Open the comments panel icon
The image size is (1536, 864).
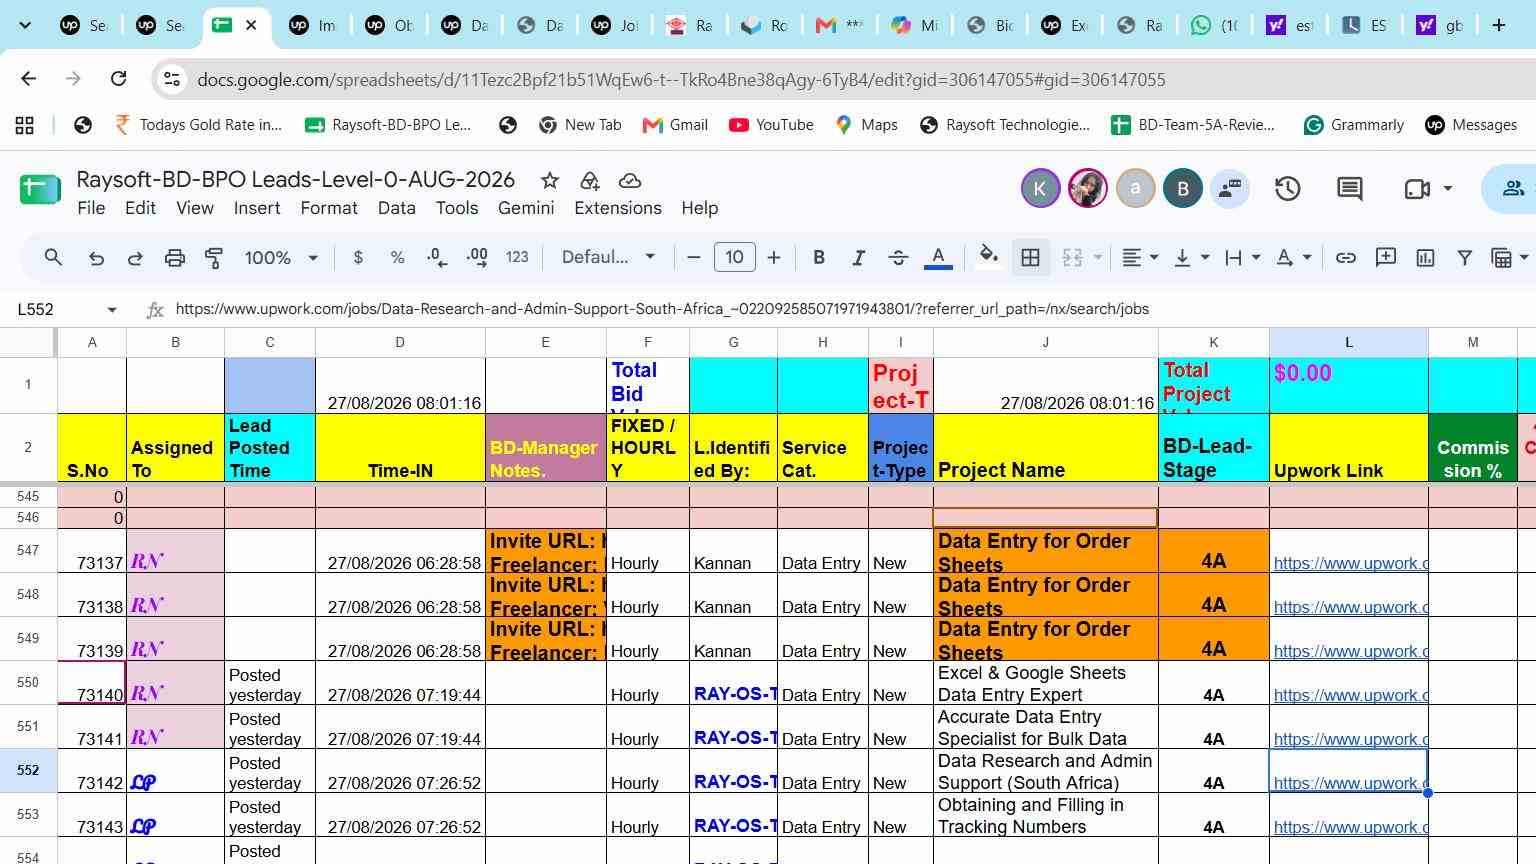pos(1350,188)
